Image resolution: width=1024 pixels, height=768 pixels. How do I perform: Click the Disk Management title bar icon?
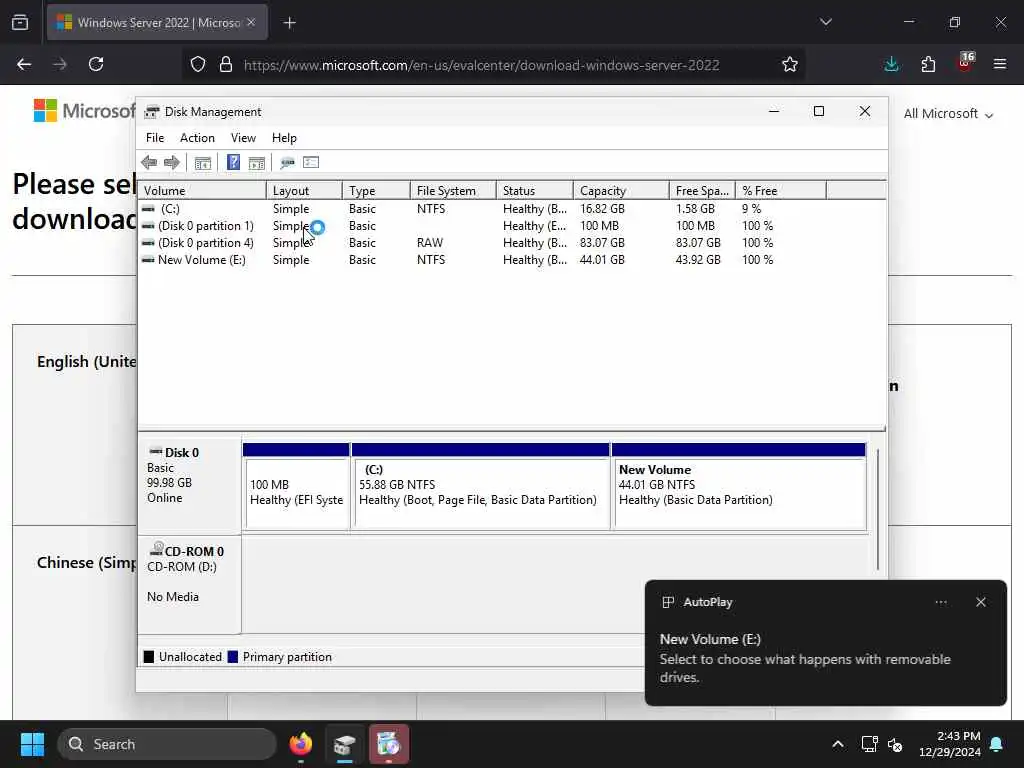pos(152,112)
